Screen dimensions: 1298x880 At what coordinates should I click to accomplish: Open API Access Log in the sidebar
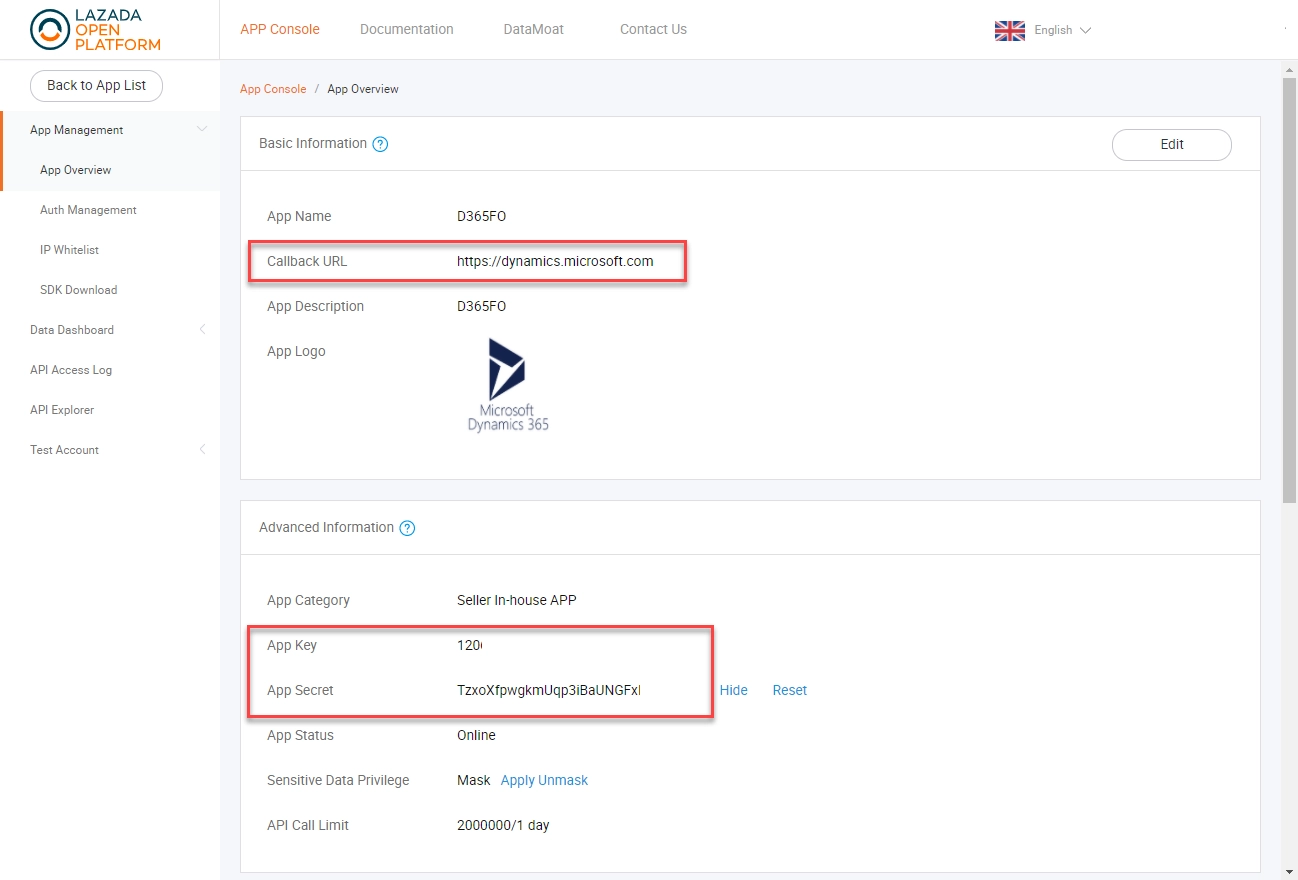(x=71, y=370)
